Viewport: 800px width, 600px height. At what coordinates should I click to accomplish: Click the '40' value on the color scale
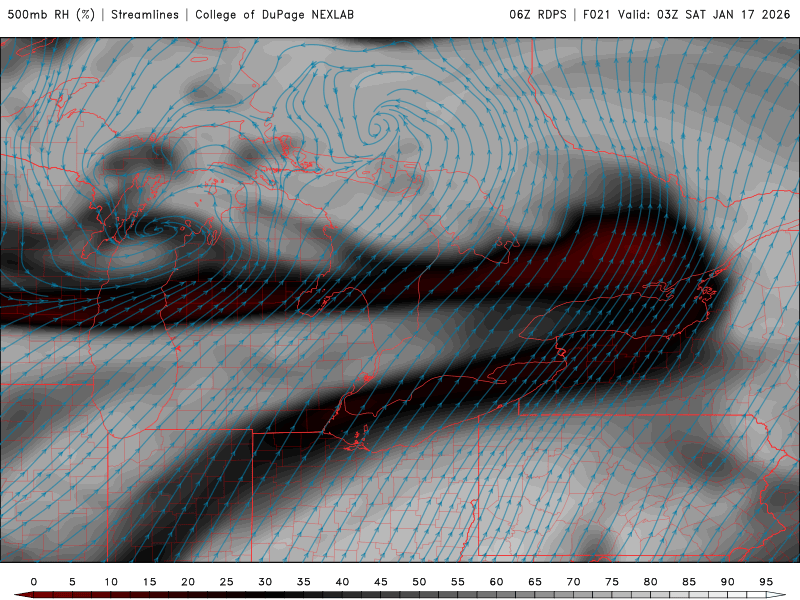point(342,582)
